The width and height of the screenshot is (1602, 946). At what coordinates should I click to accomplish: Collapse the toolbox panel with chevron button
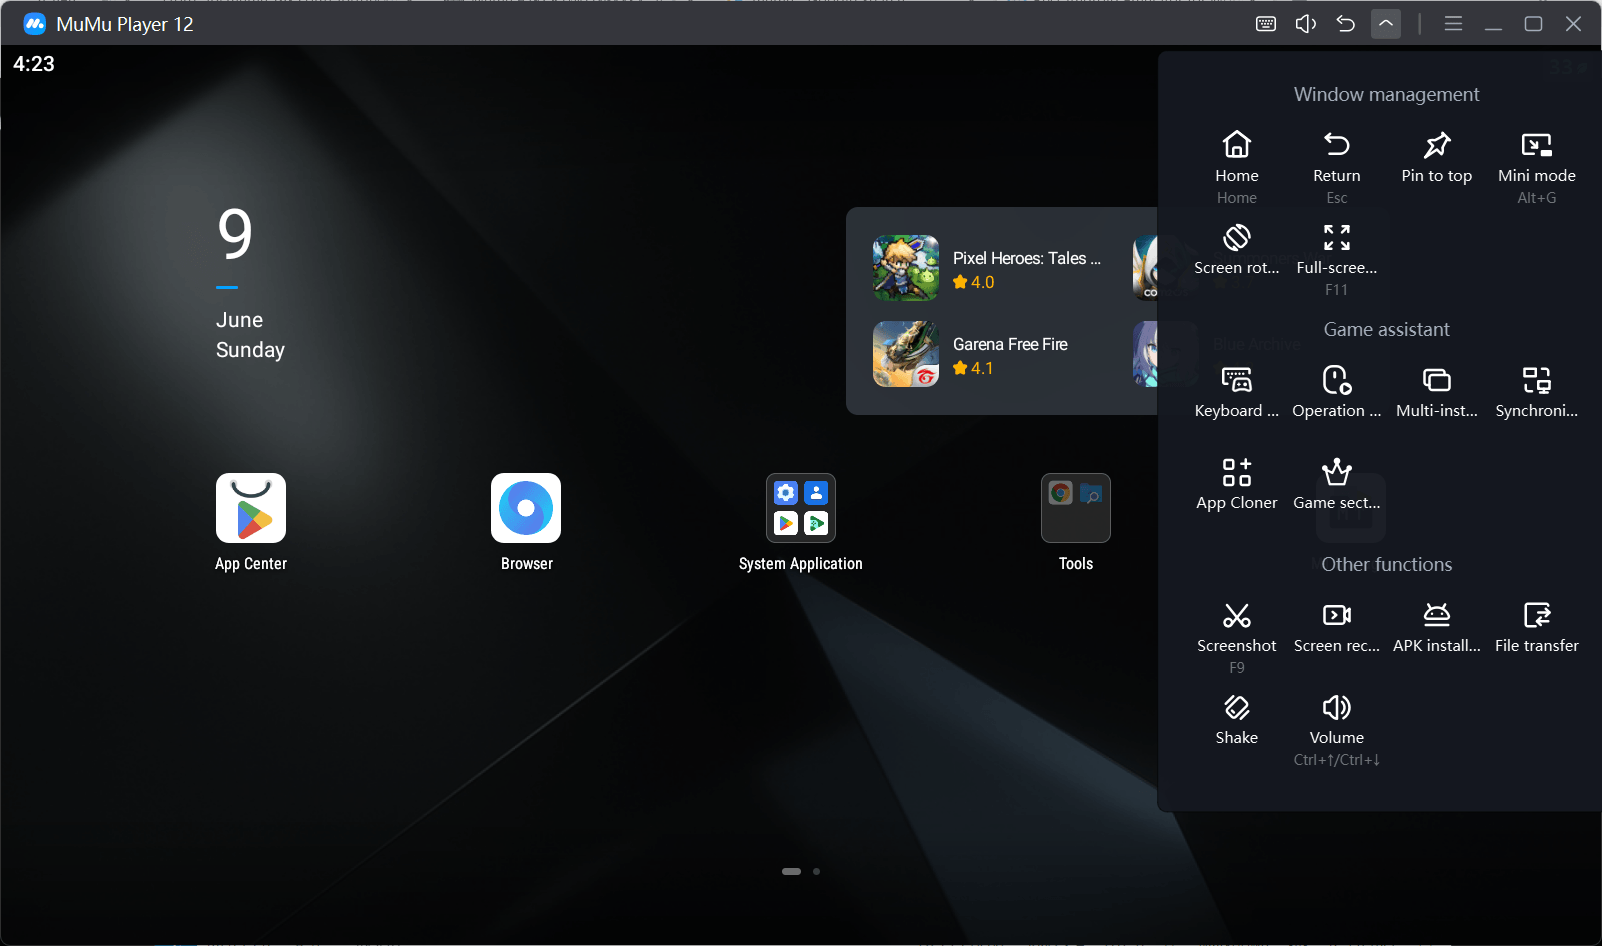1386,24
